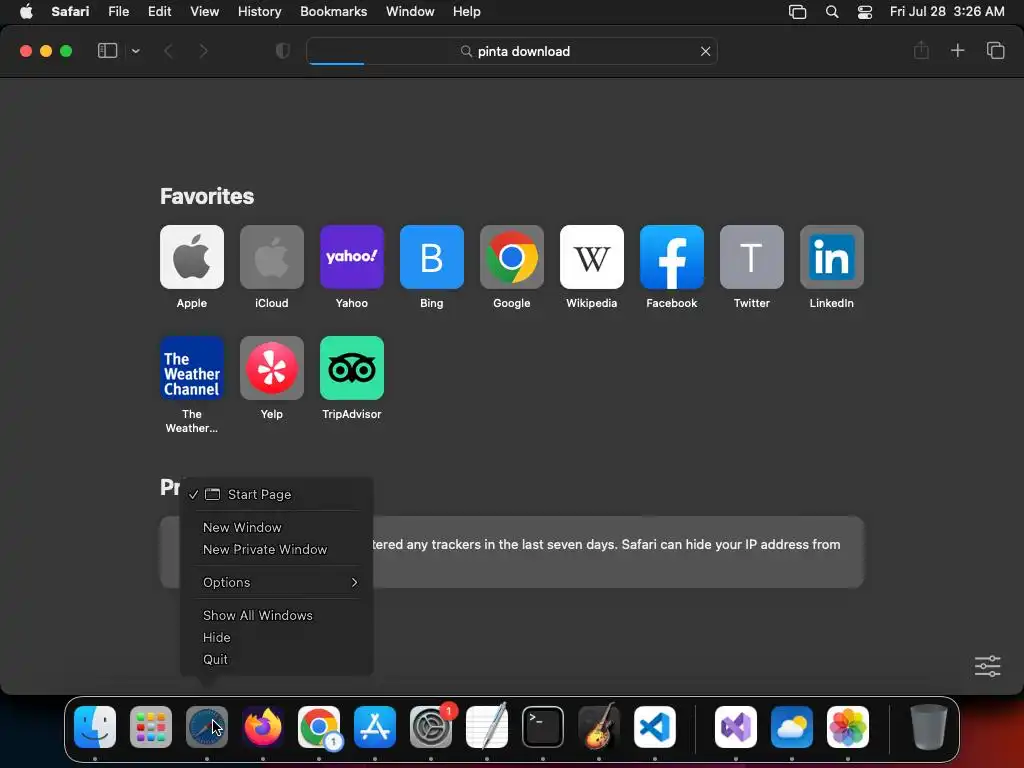
Task: Open the Help menu
Action: pyautogui.click(x=466, y=11)
